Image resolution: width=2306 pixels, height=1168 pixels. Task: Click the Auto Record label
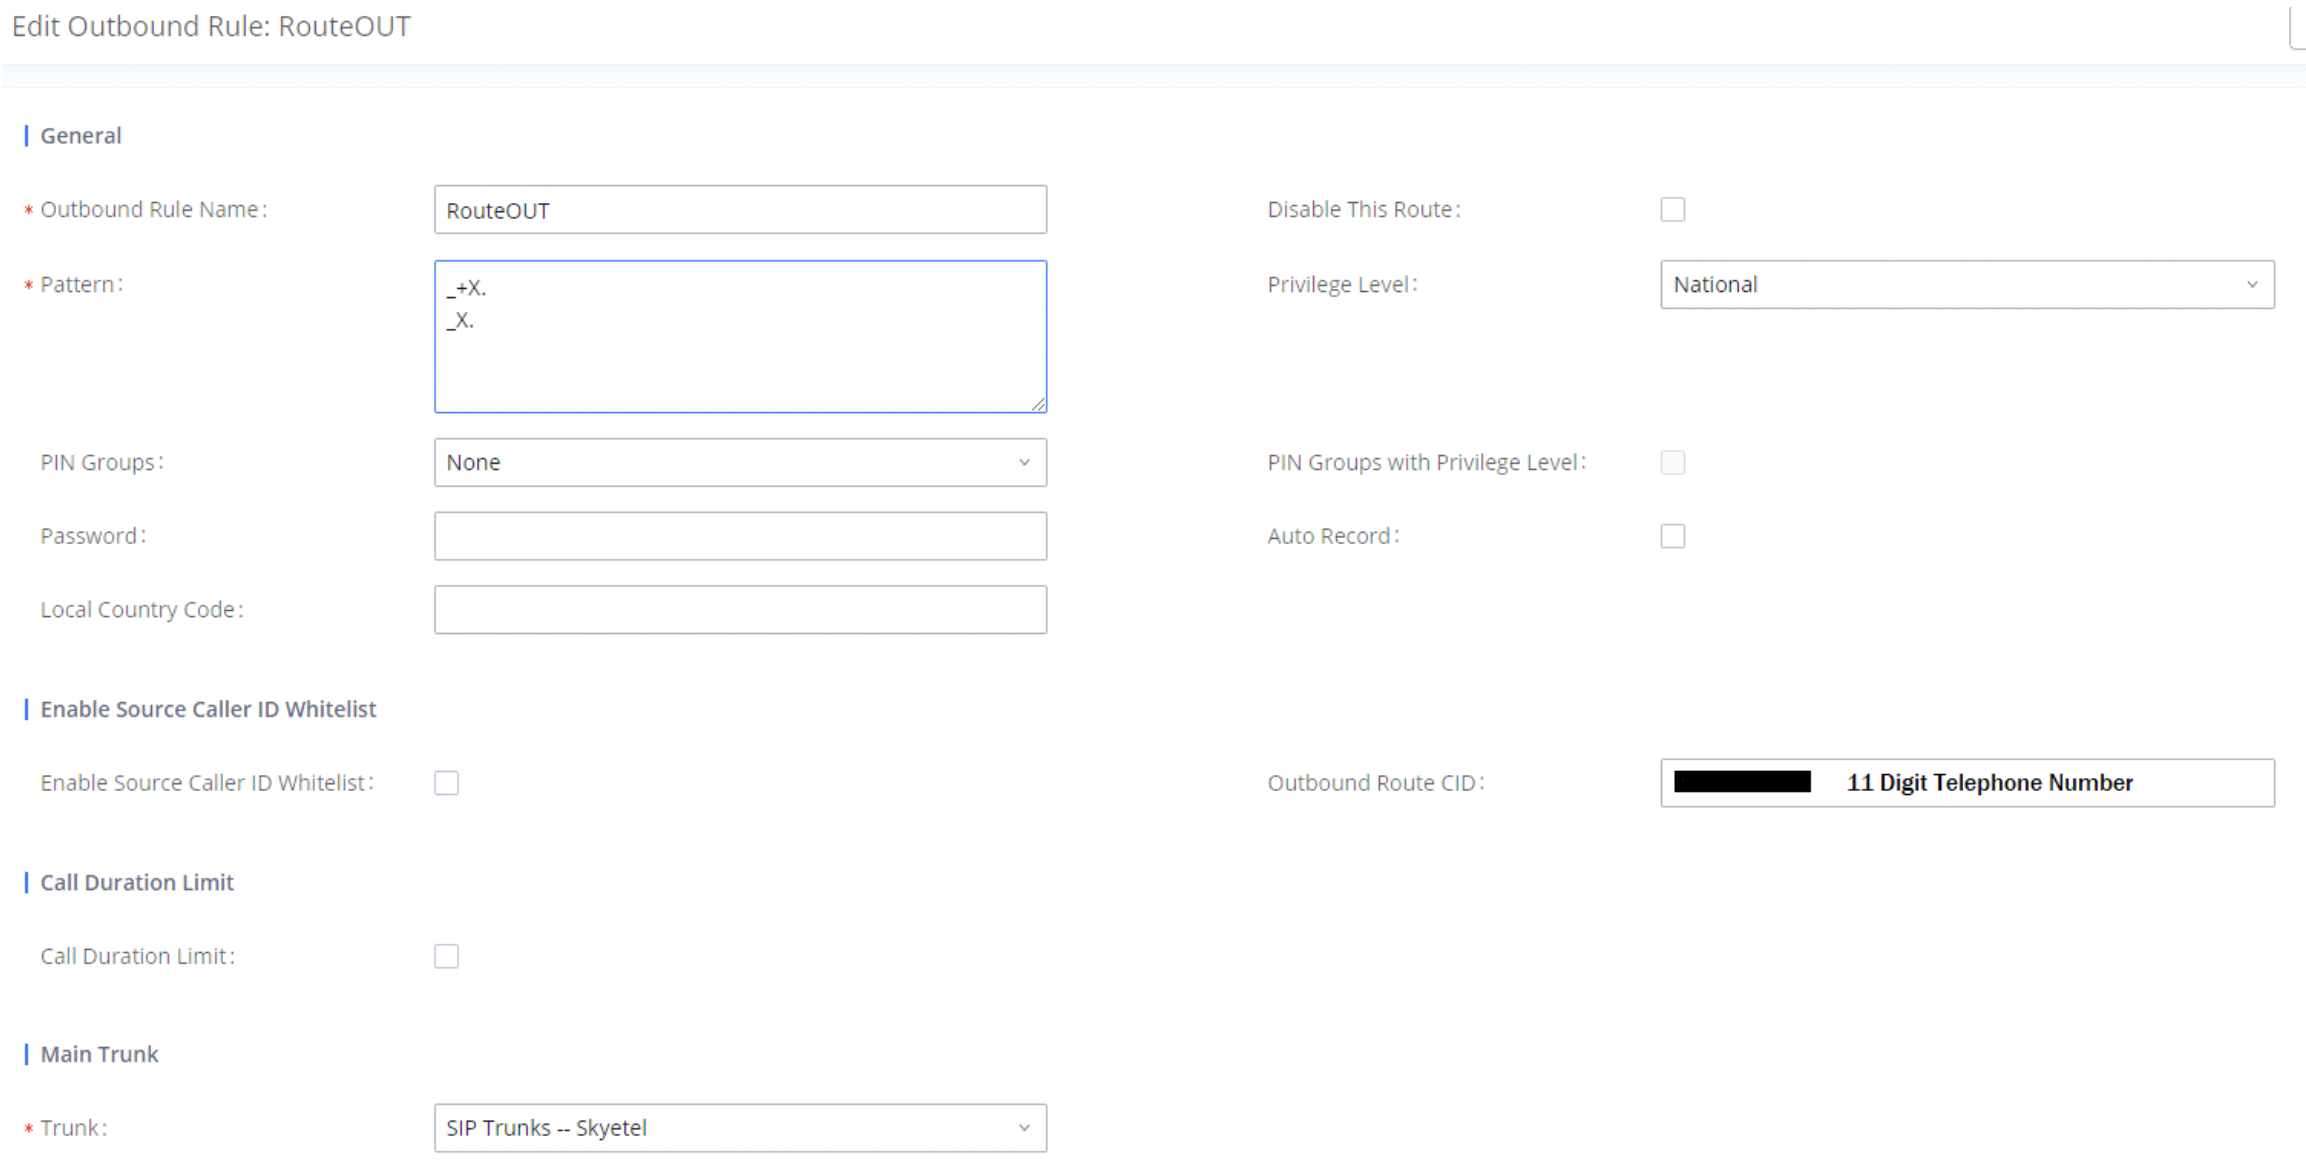click(1333, 536)
